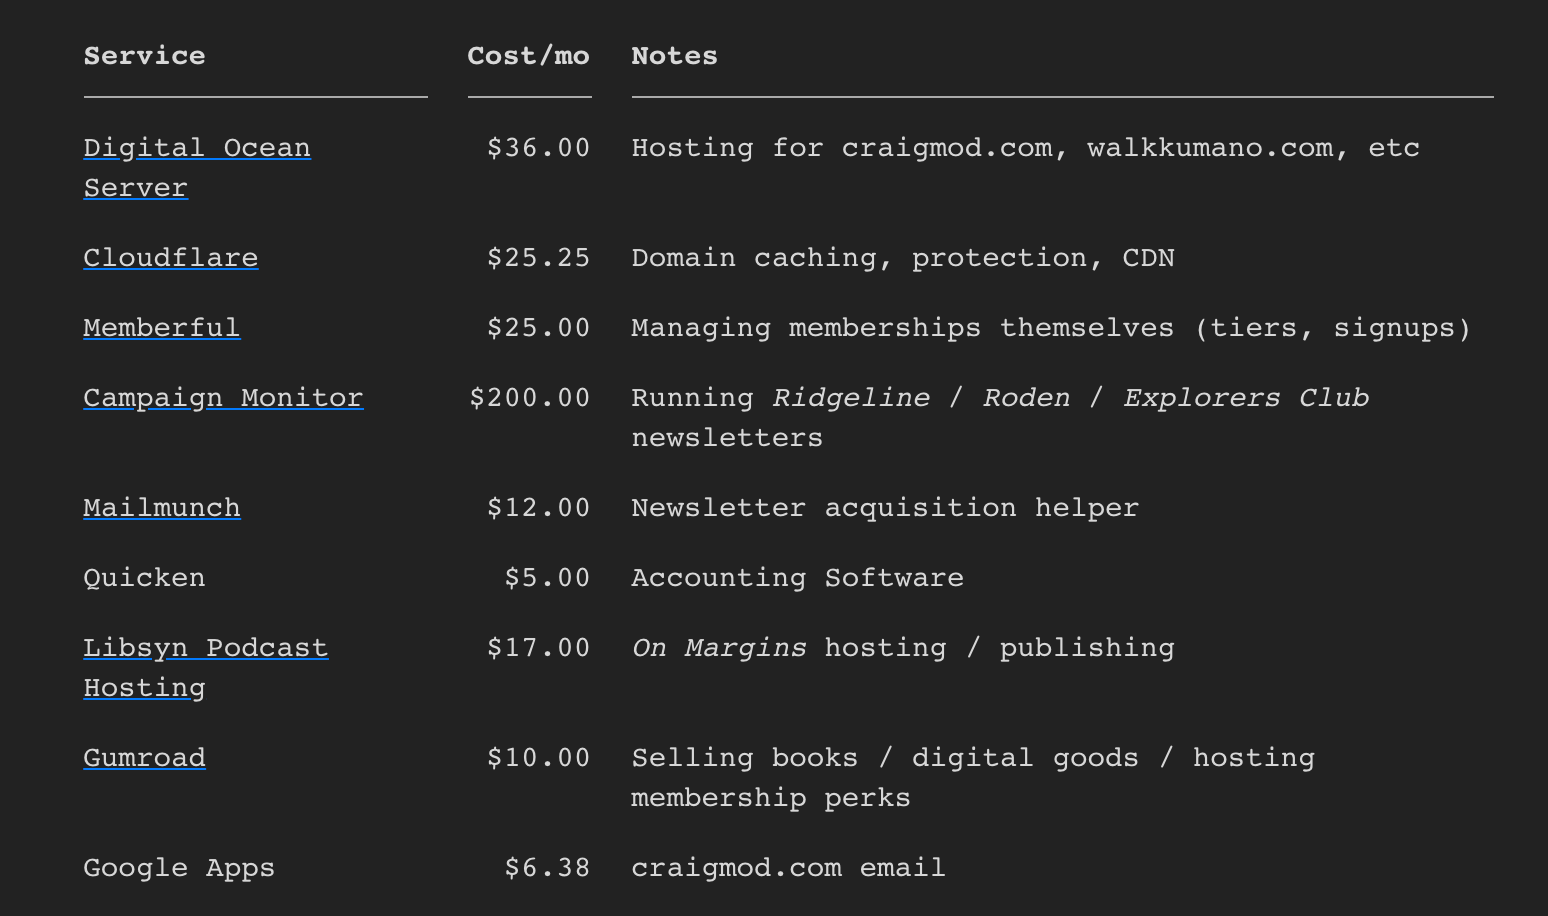Image resolution: width=1548 pixels, height=916 pixels.
Task: Open the Digital Ocean Server link
Action: [x=196, y=148]
